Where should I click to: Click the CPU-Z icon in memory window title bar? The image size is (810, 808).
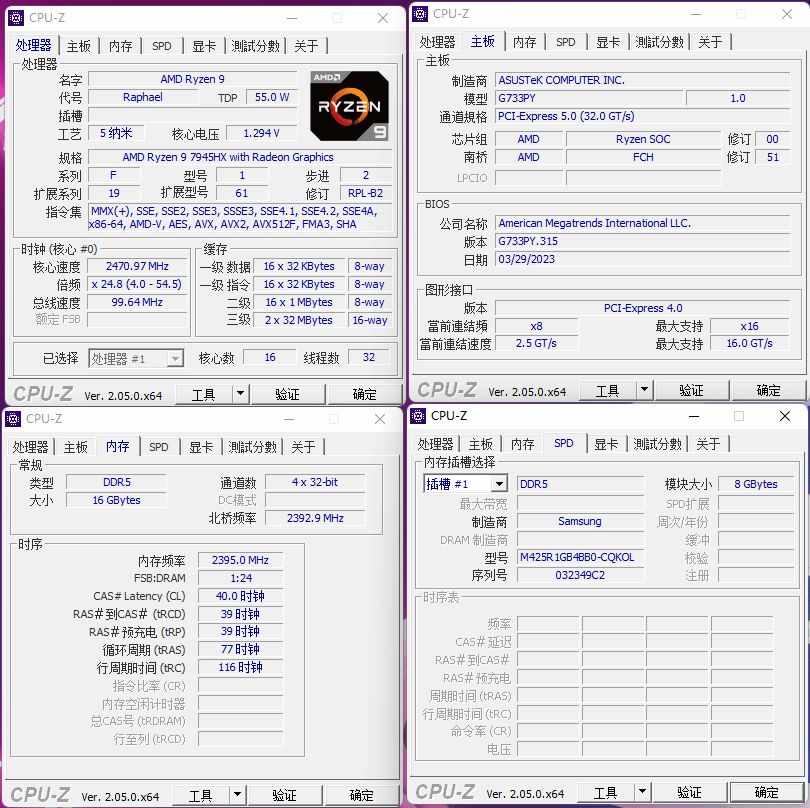point(13,418)
